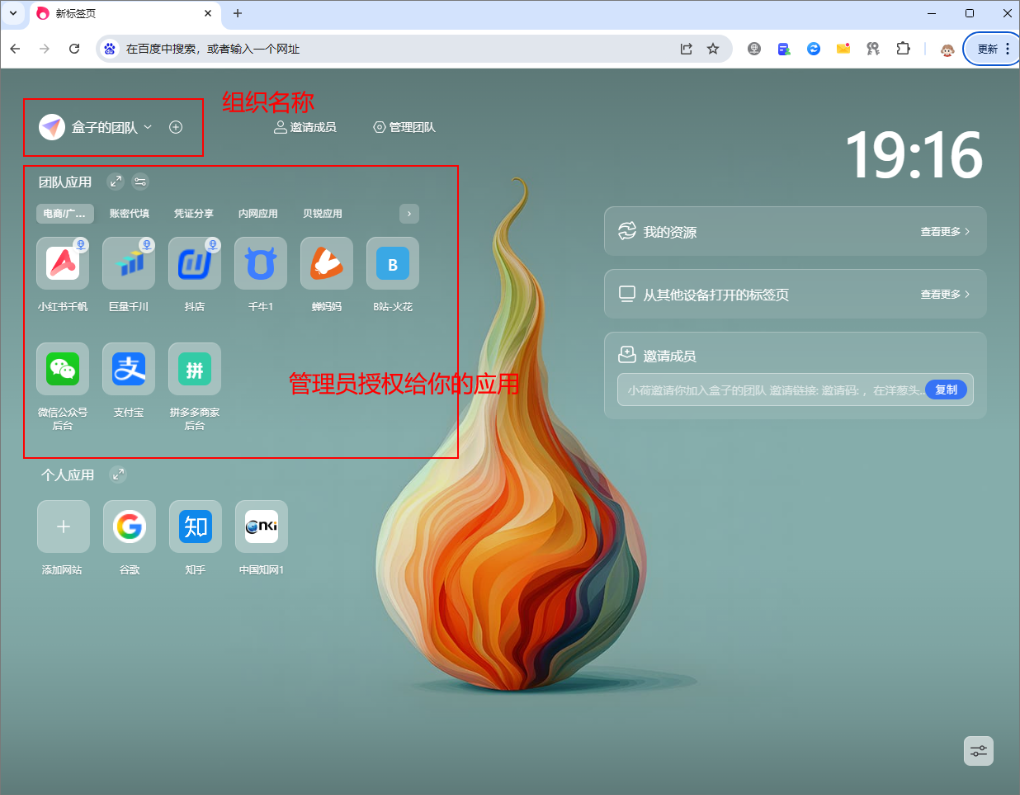Expand the 团队应用 panel fullscreen
Screen dimensions: 1020x795
116,181
